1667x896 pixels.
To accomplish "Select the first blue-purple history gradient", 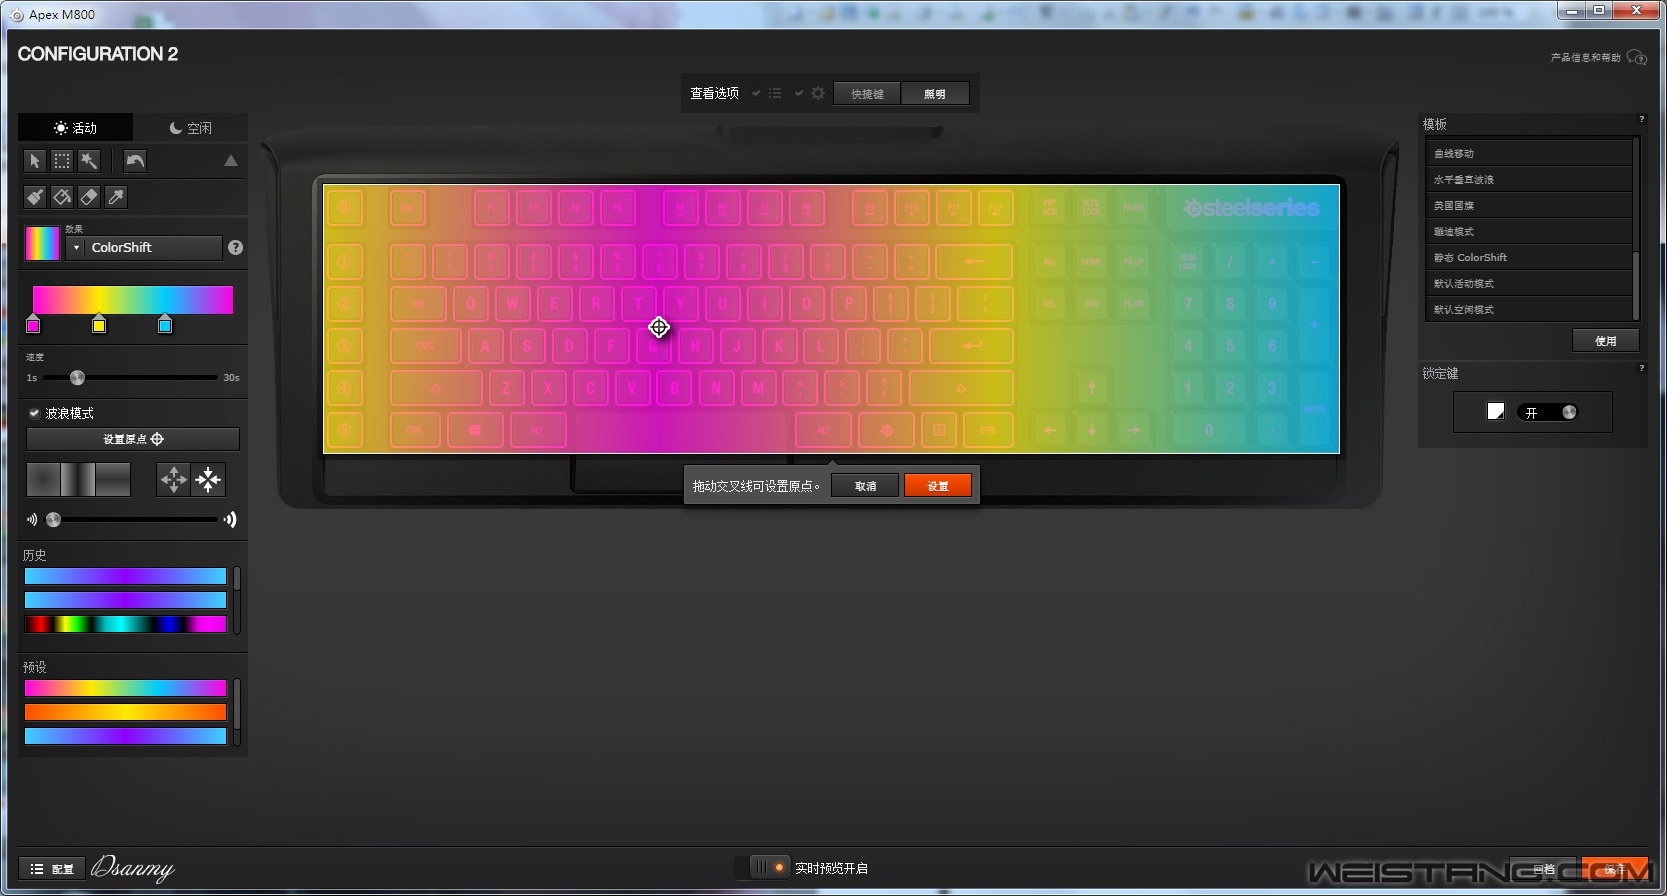I will point(125,576).
